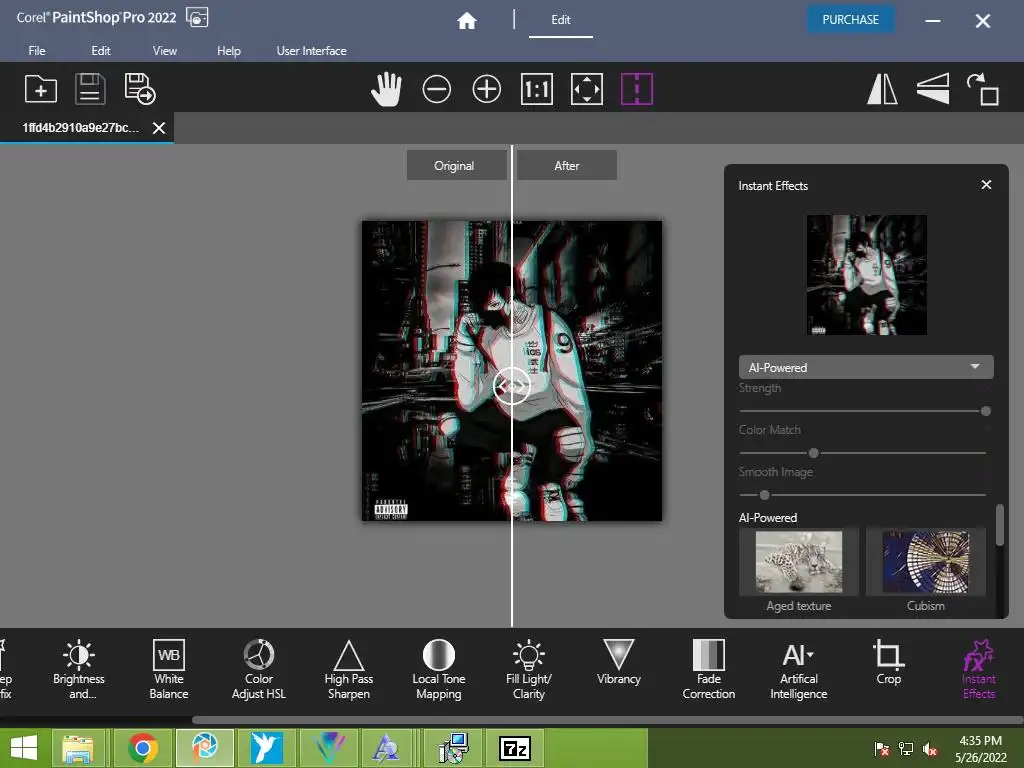Toggle the split view before/after icon
Image resolution: width=1024 pixels, height=768 pixels.
click(x=637, y=89)
